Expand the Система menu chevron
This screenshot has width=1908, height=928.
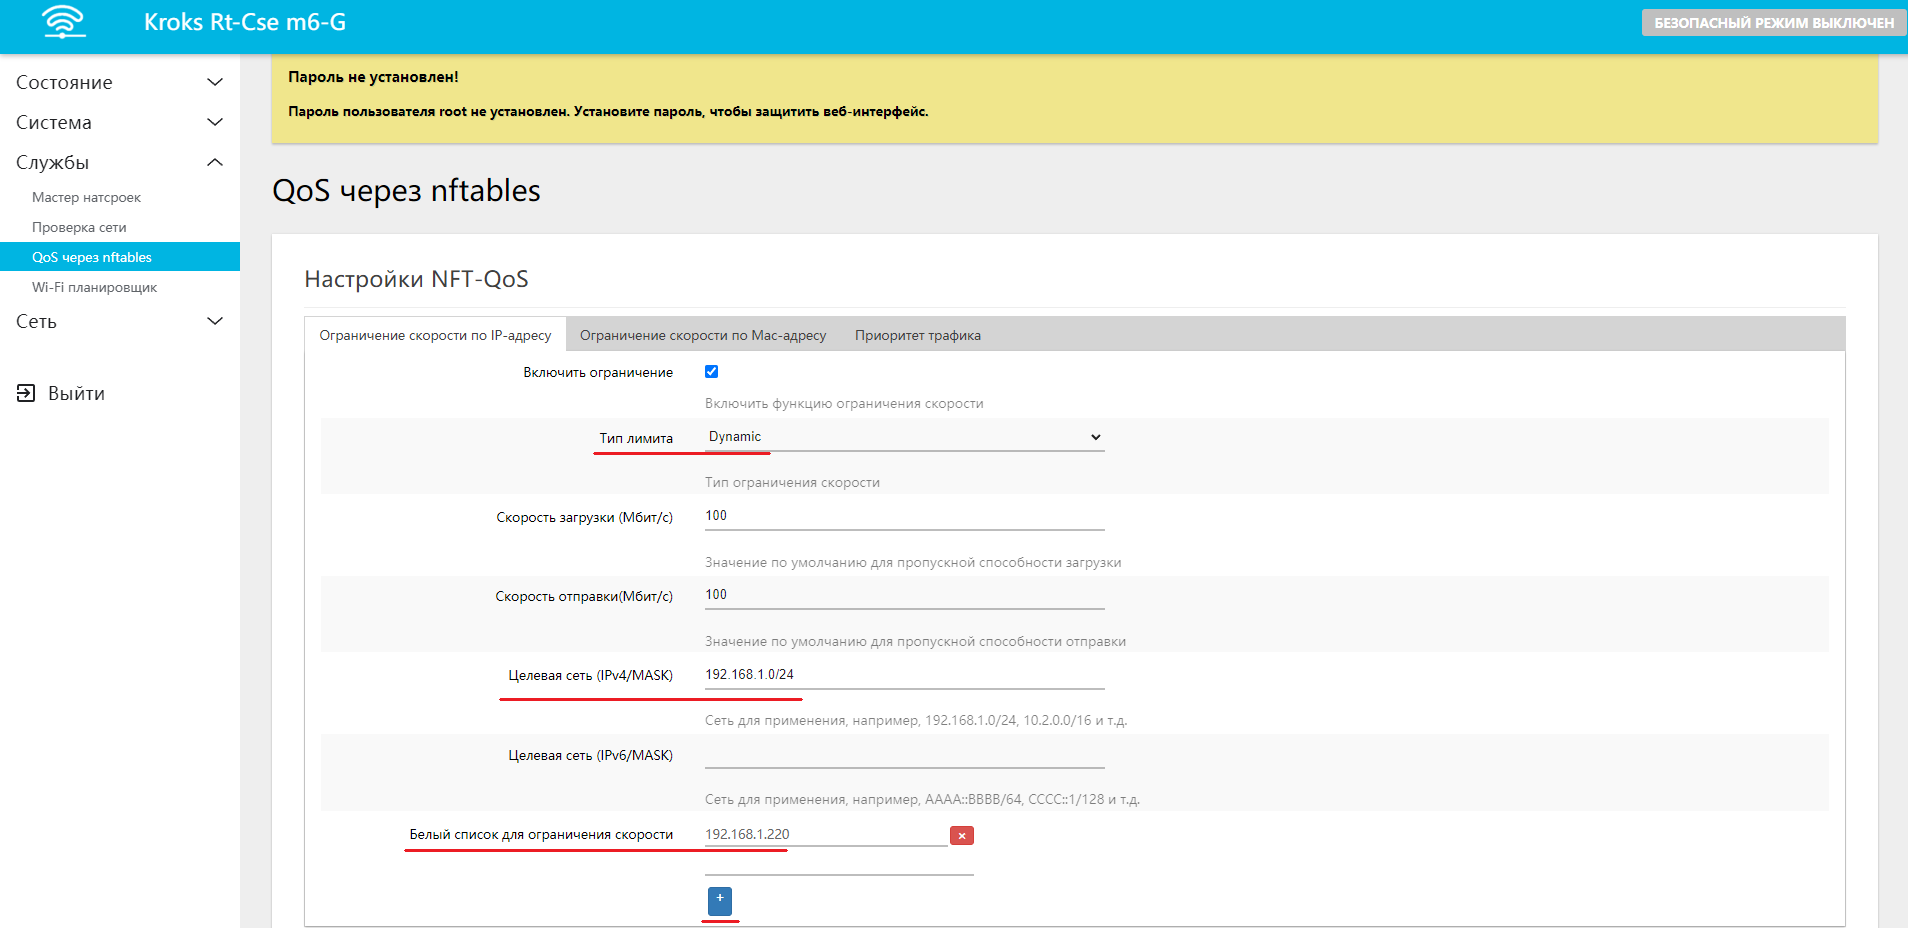click(214, 122)
